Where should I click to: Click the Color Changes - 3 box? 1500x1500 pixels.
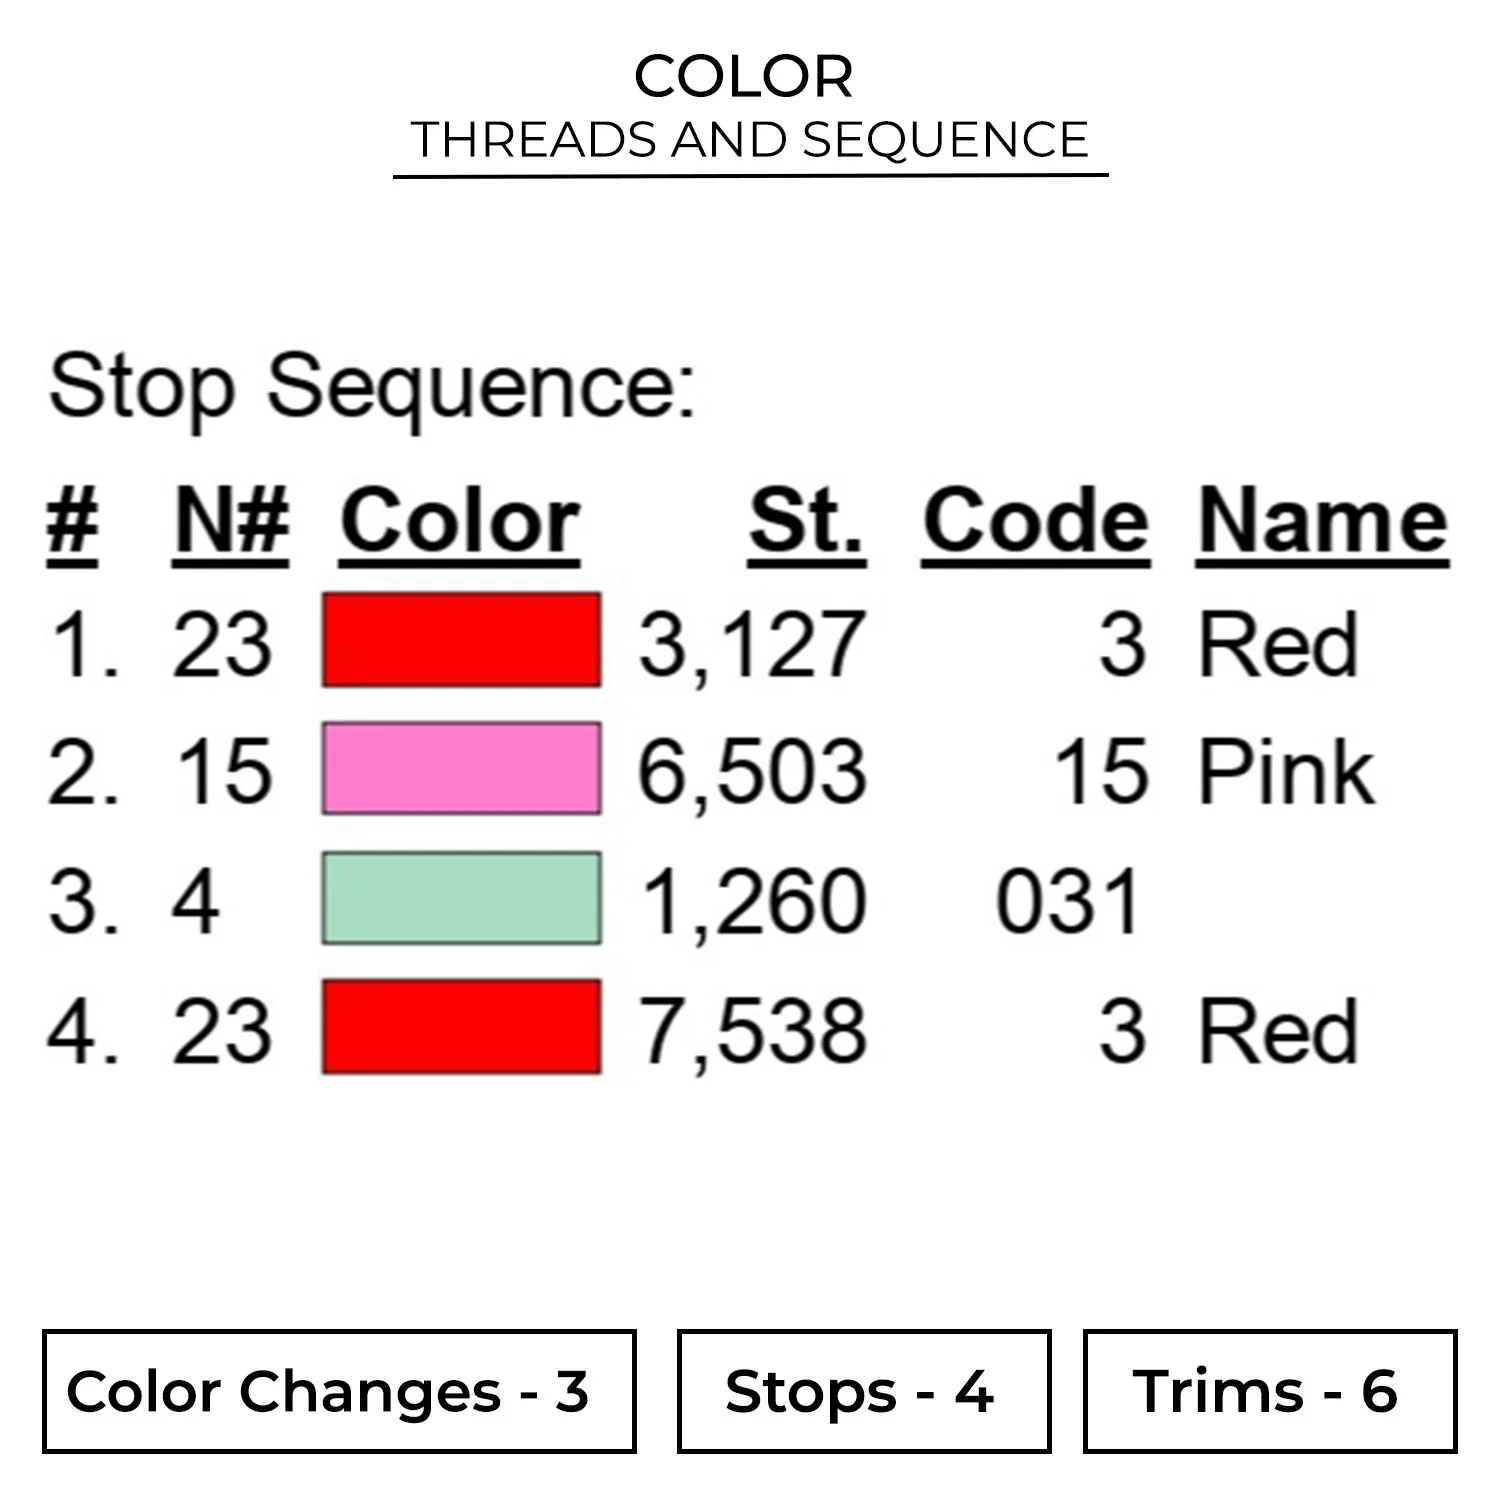click(x=339, y=1391)
